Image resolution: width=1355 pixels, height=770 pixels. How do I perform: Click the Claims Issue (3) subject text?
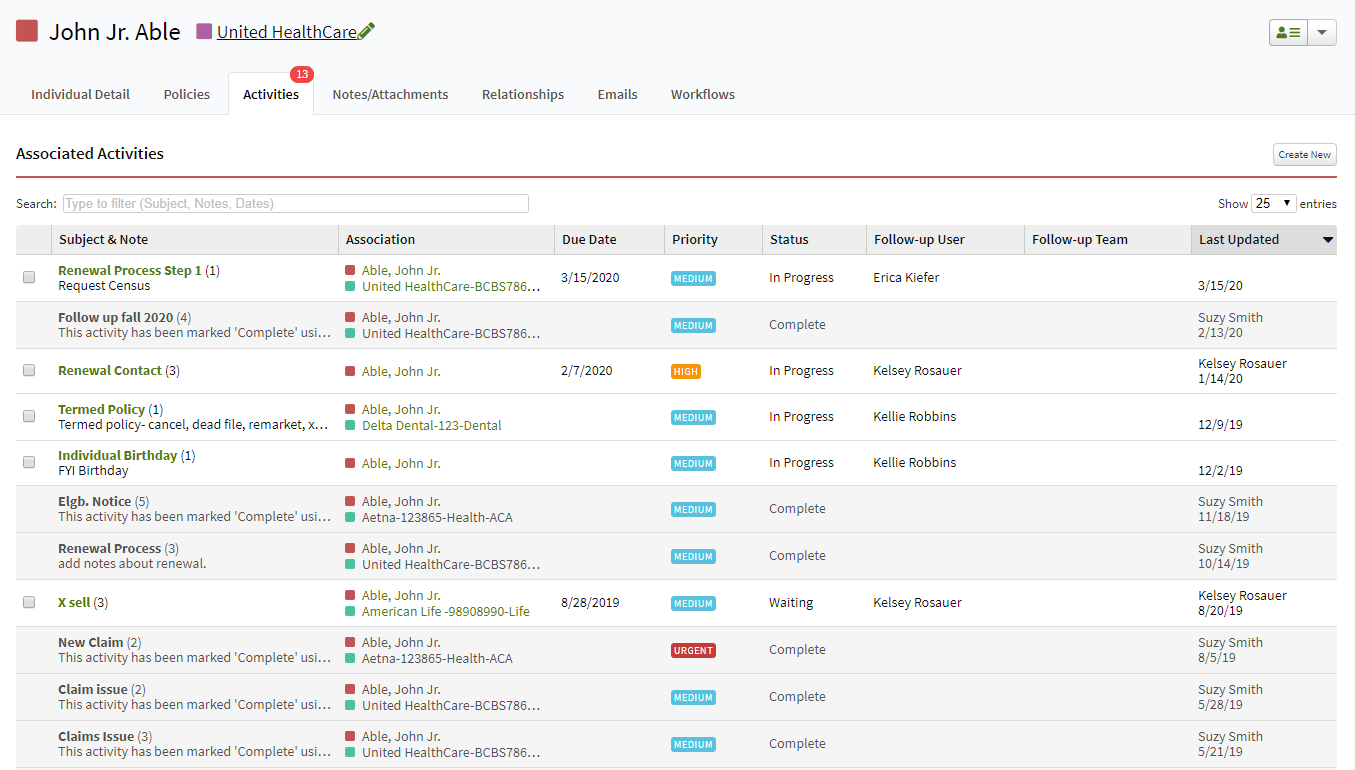coord(105,736)
